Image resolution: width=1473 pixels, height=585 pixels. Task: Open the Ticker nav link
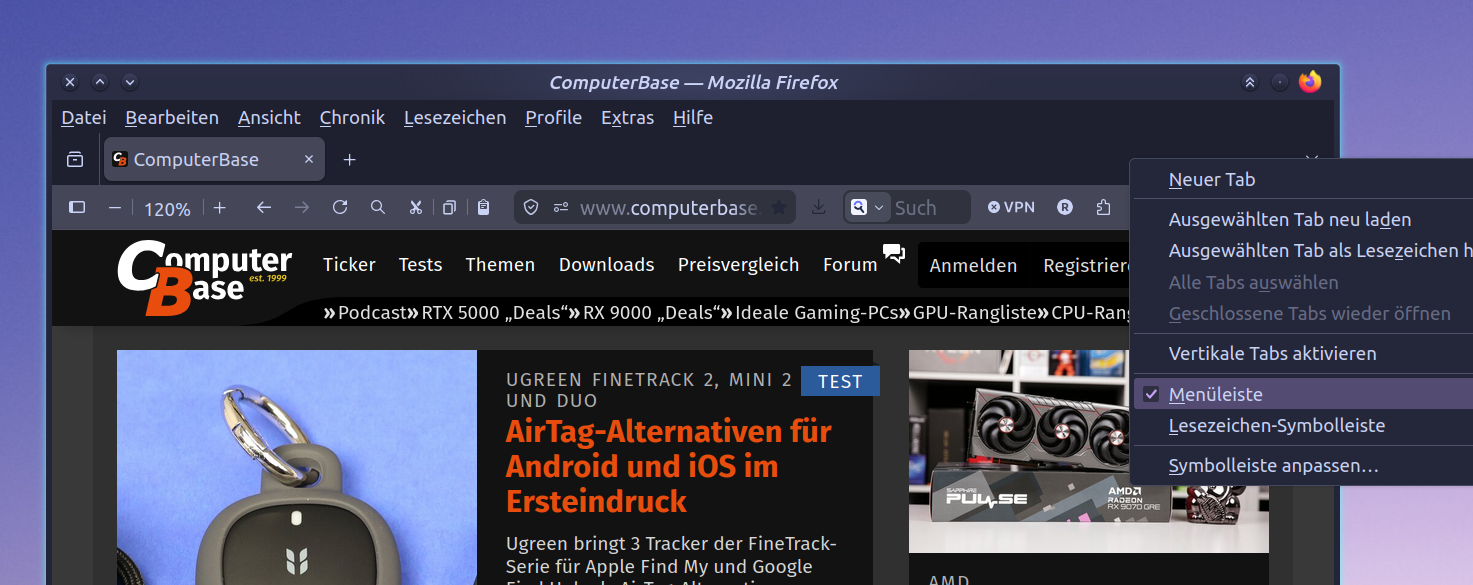pos(349,265)
